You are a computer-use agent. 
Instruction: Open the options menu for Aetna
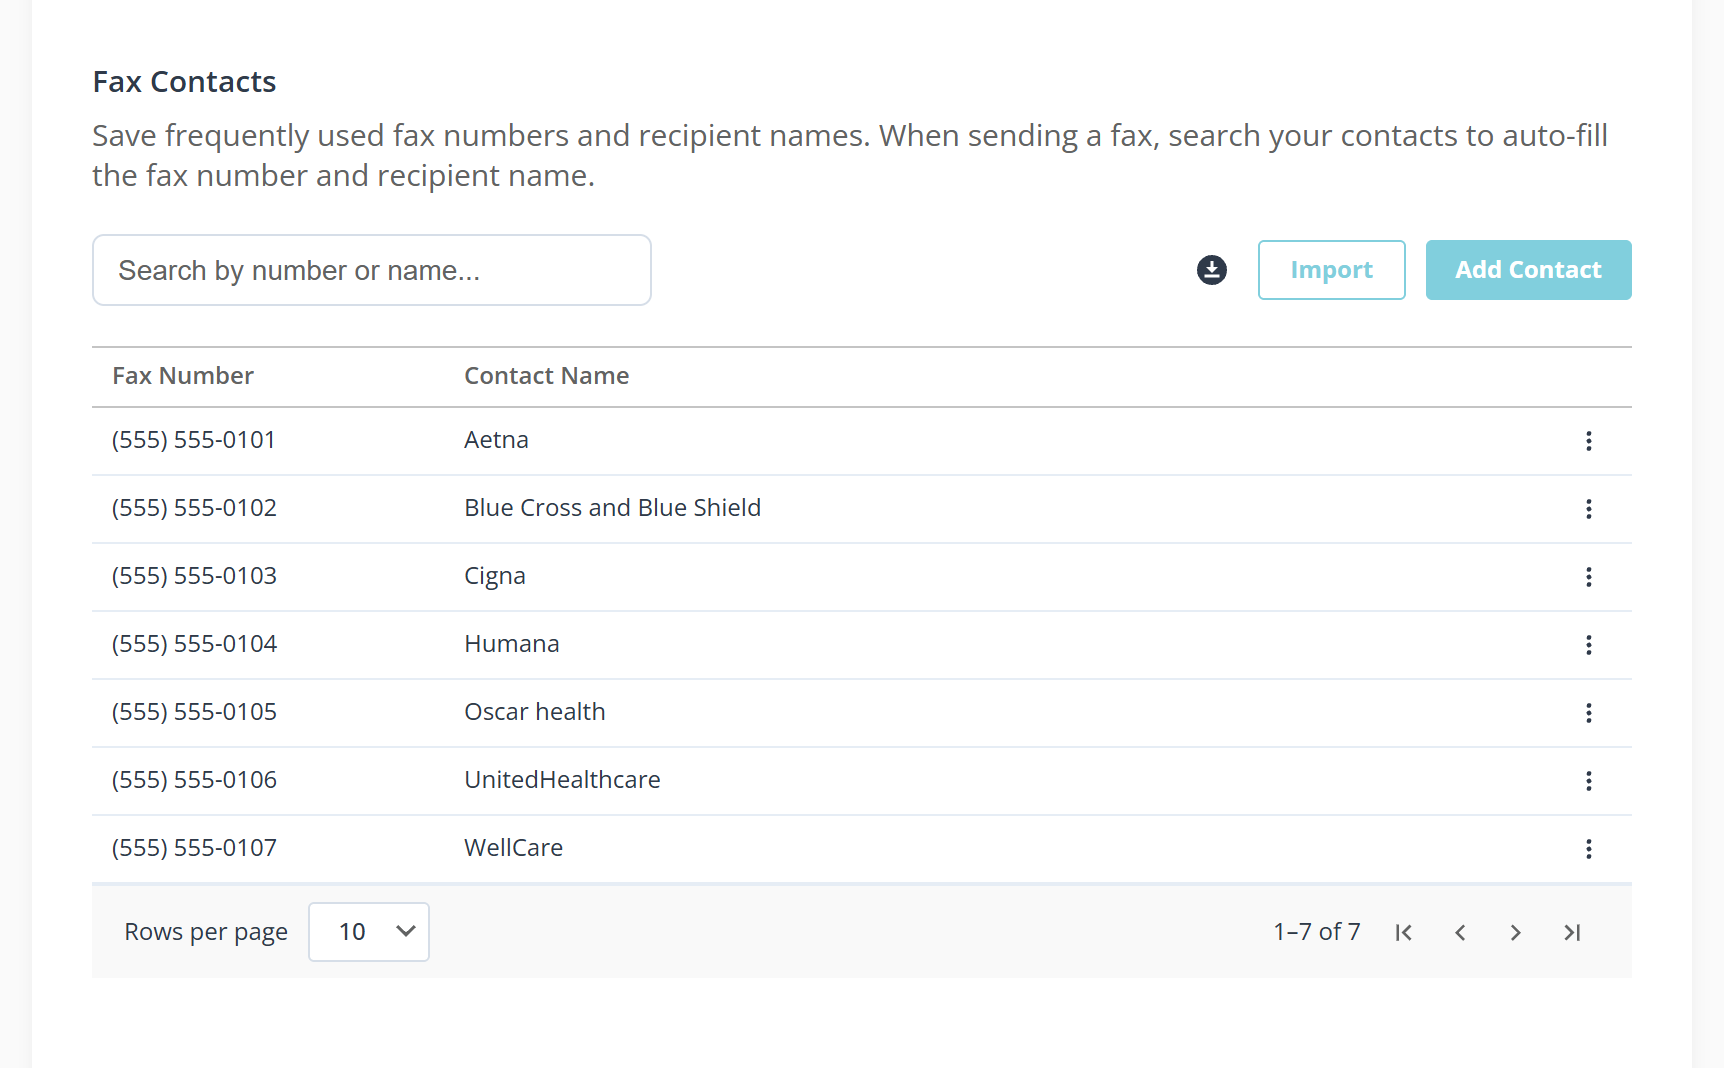1589,441
